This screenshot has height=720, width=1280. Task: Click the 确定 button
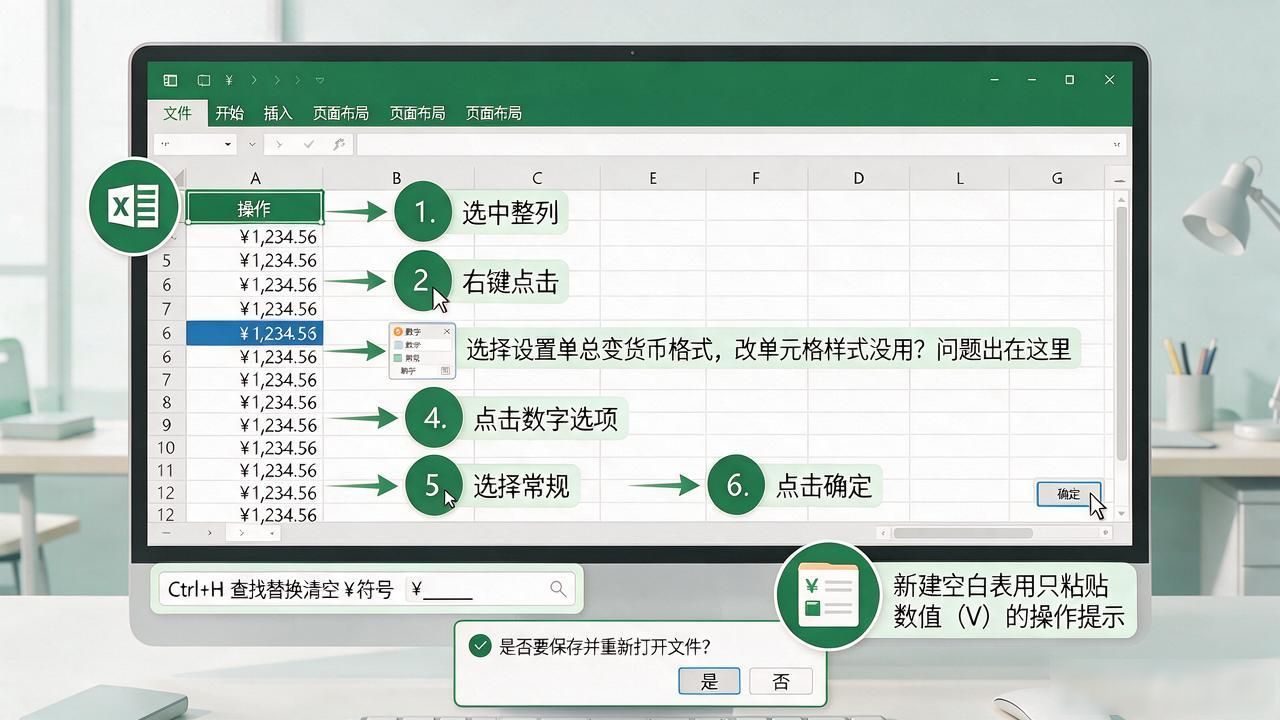(1068, 494)
